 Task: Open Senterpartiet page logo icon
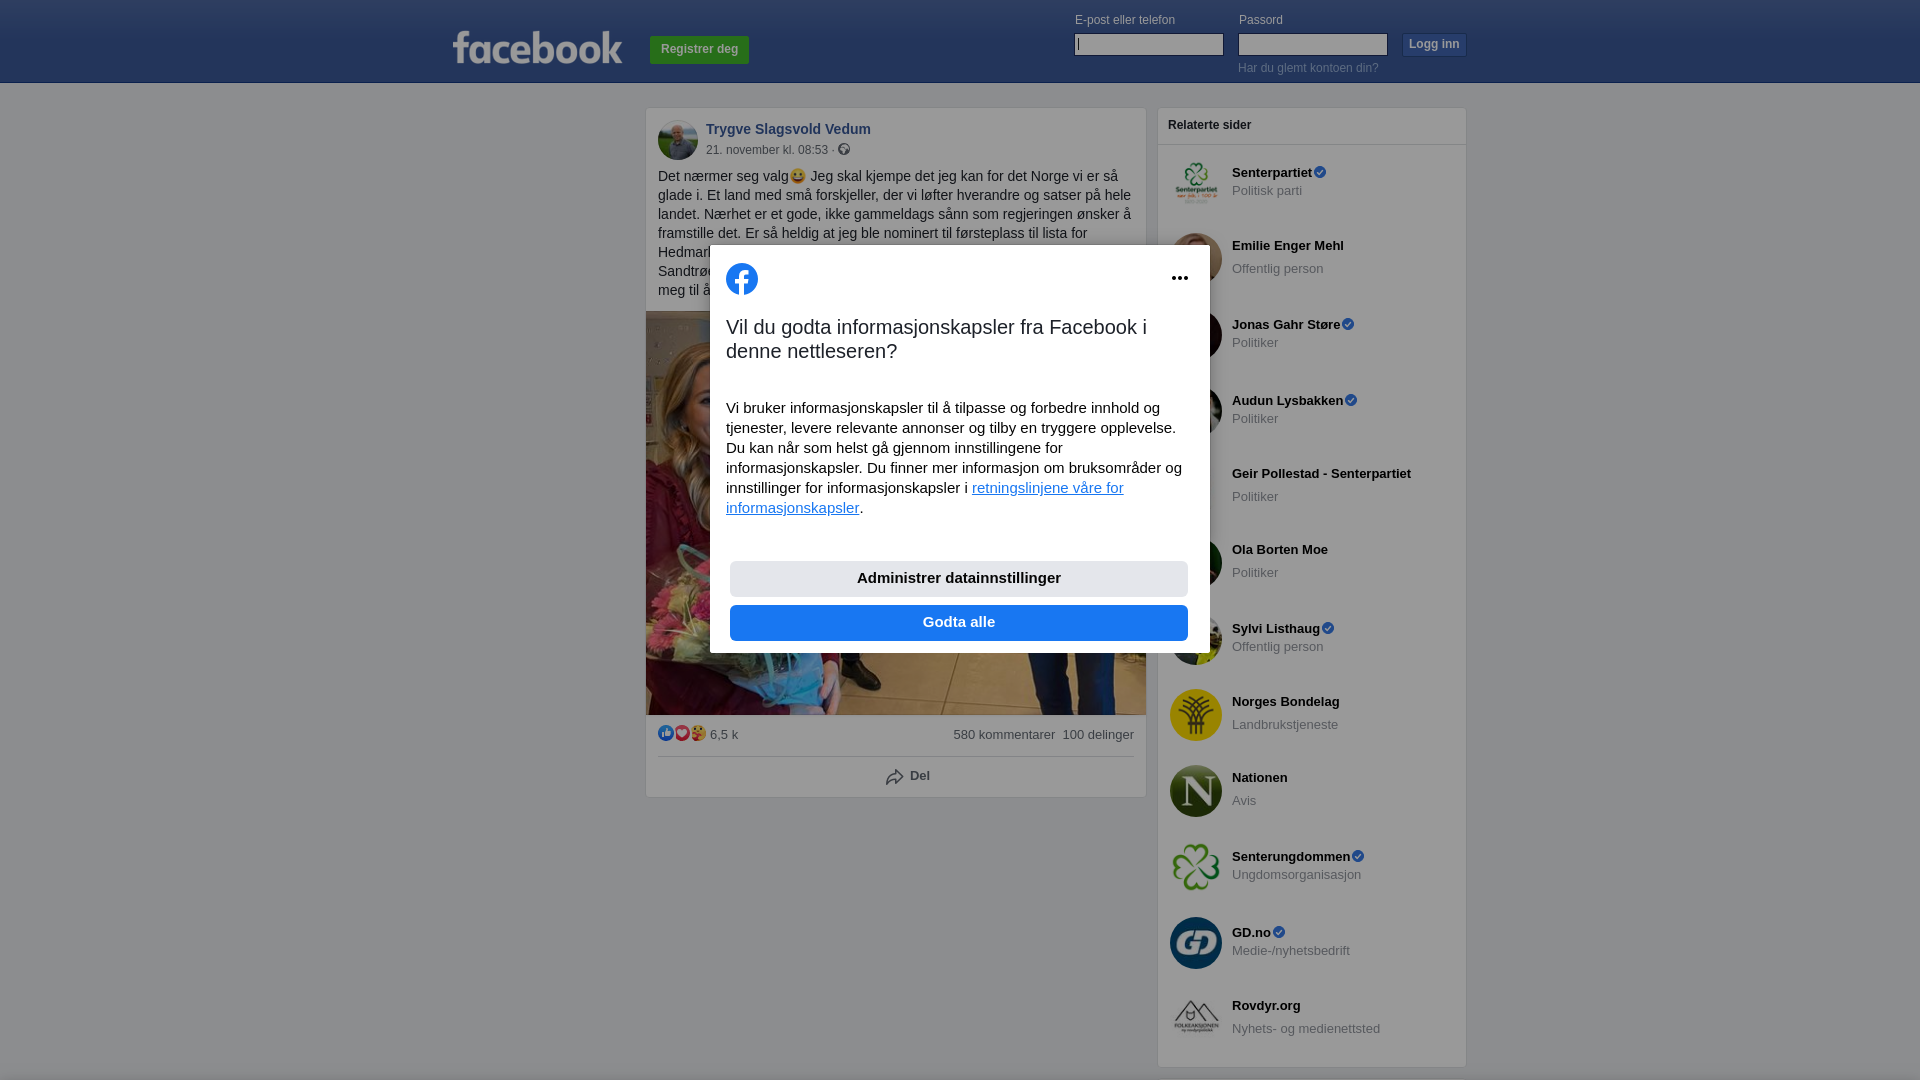1196,183
